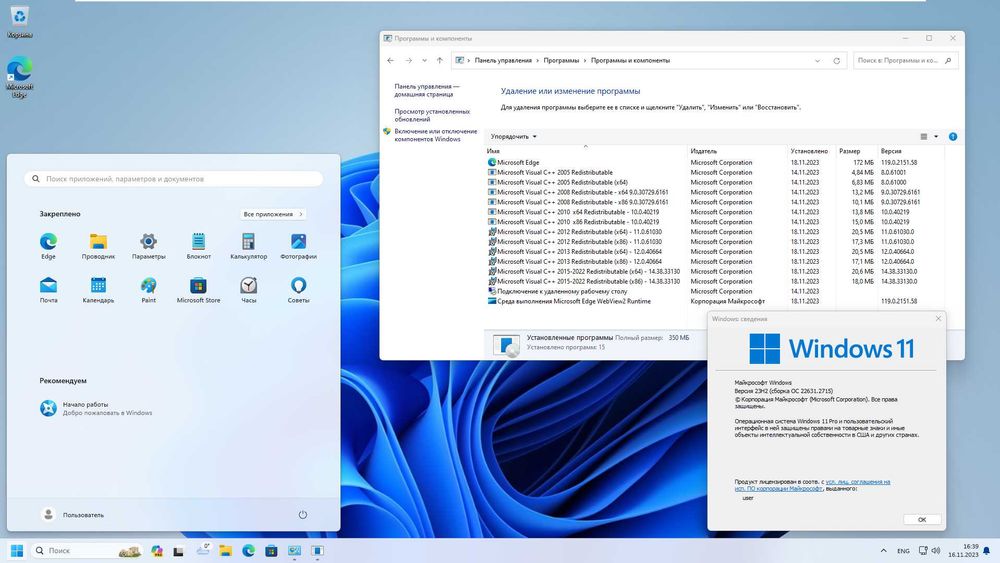This screenshot has height=563, width=1000.
Task: Select Microsoft Edge WebView2 Runtime row
Action: [x=716, y=301]
